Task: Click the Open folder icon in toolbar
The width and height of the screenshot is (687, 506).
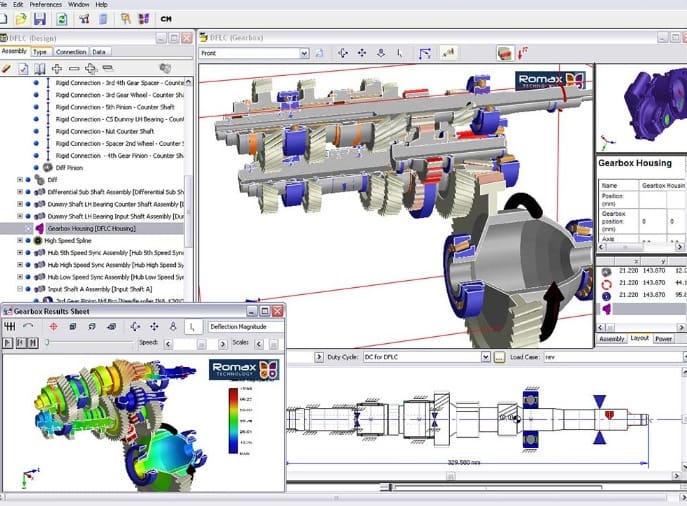Action: tap(20, 18)
